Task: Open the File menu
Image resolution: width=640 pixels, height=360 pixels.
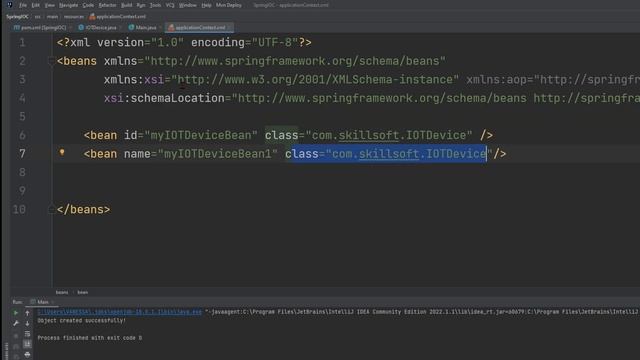Action: (23, 5)
